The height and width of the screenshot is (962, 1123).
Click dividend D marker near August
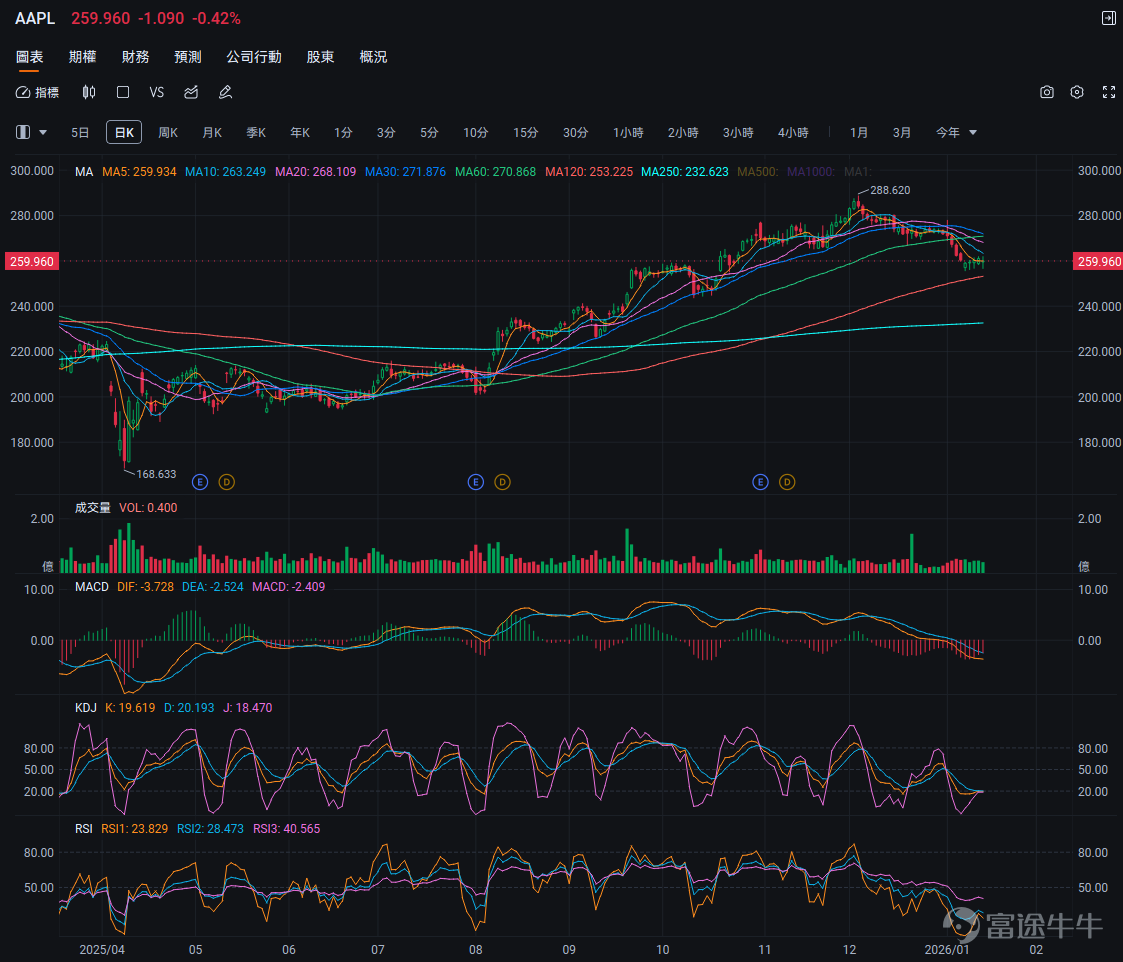(x=502, y=482)
